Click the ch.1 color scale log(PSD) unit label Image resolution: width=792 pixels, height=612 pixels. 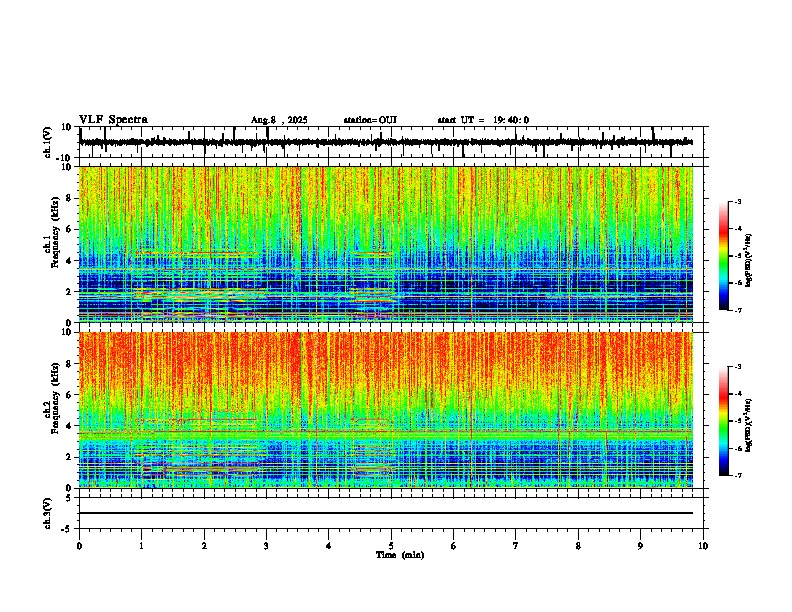pos(749,261)
